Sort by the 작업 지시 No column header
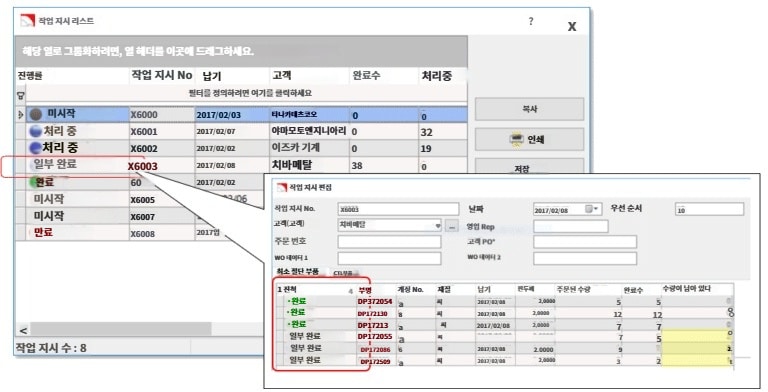The height and width of the screenshot is (392, 768). pyautogui.click(x=162, y=75)
